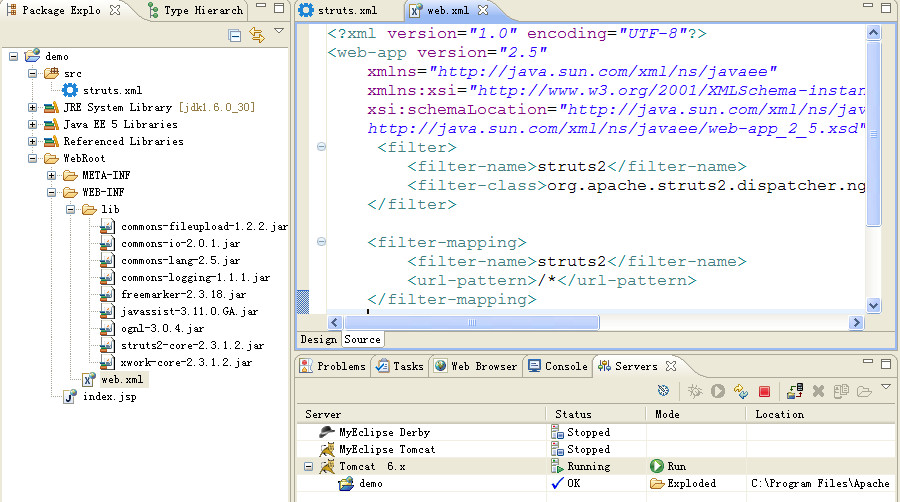Expand the JRE System Library node
Image resolution: width=900 pixels, height=502 pixels.
tap(33, 108)
